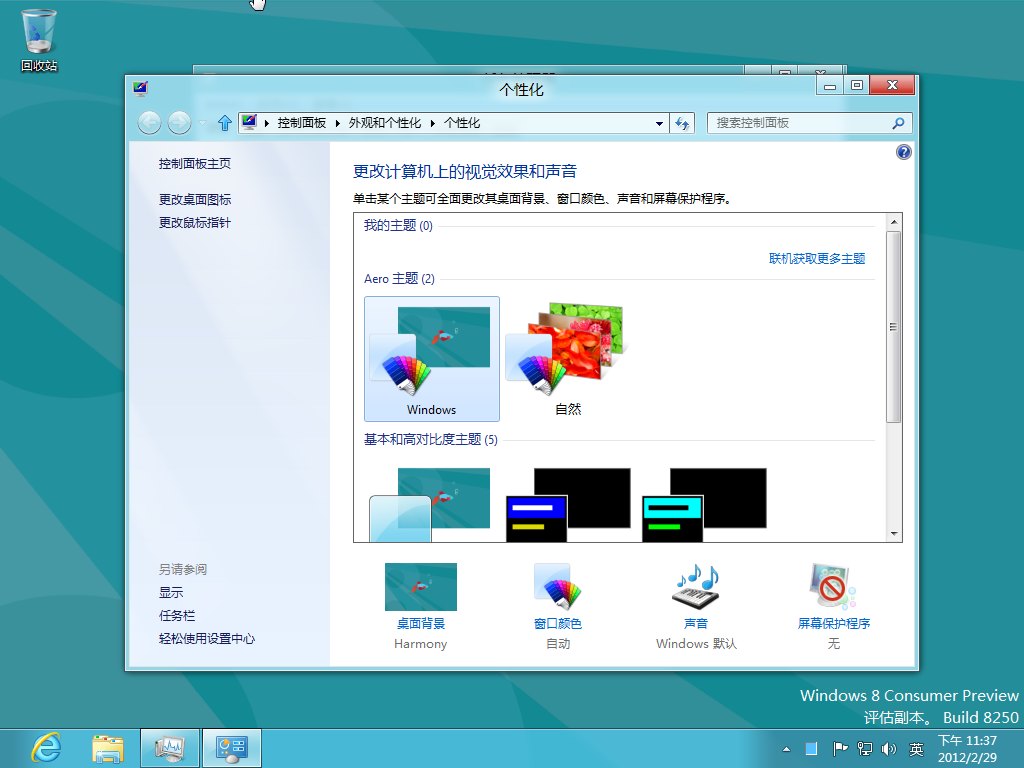
Task: Click the blue help question mark icon
Action: click(x=904, y=152)
